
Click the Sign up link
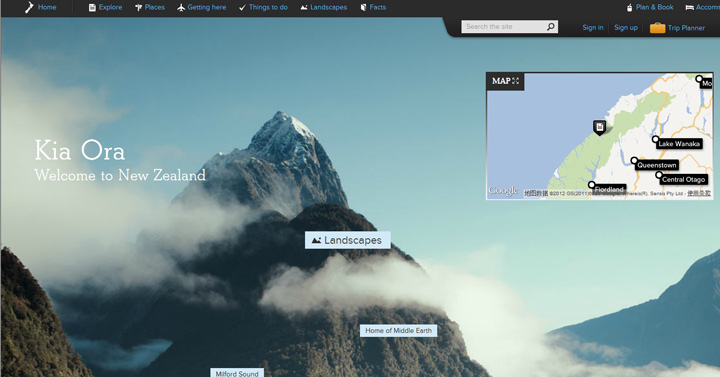click(626, 28)
